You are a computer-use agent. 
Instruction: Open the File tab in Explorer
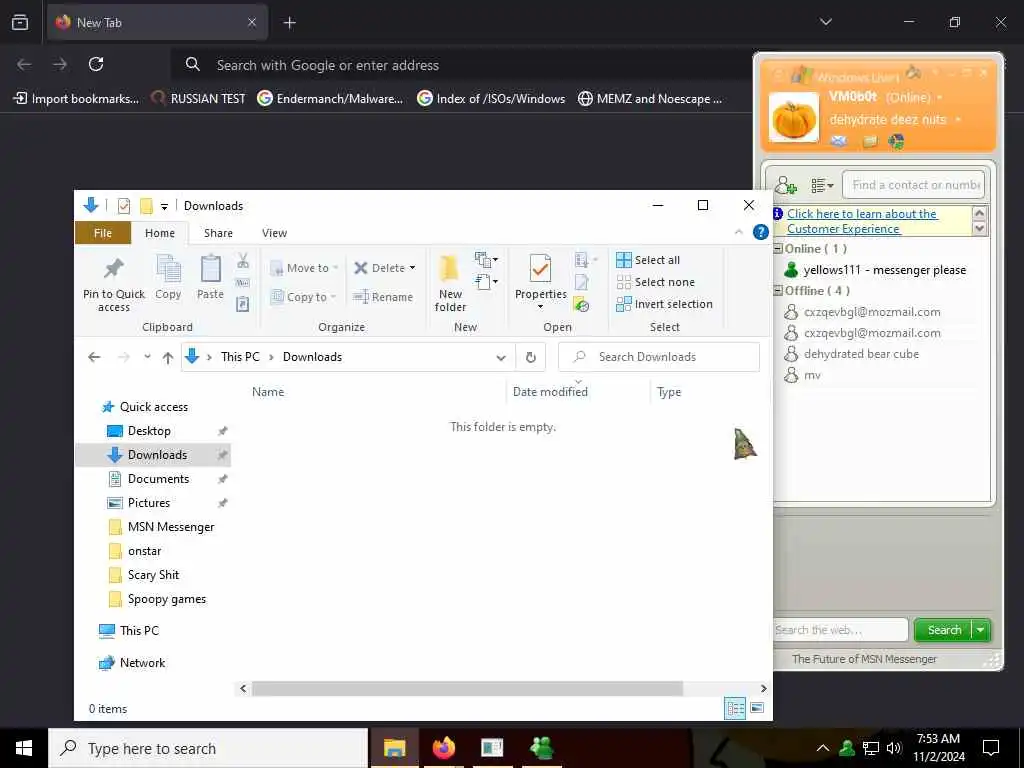103,233
